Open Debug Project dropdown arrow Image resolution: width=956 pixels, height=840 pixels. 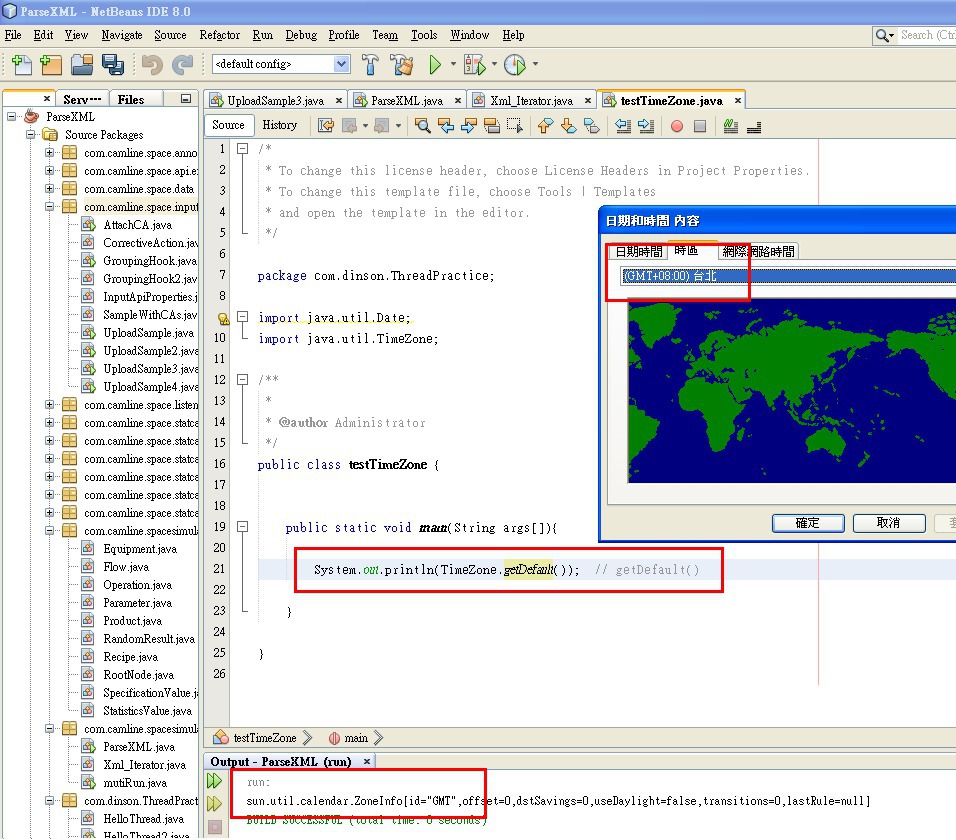pyautogui.click(x=494, y=64)
